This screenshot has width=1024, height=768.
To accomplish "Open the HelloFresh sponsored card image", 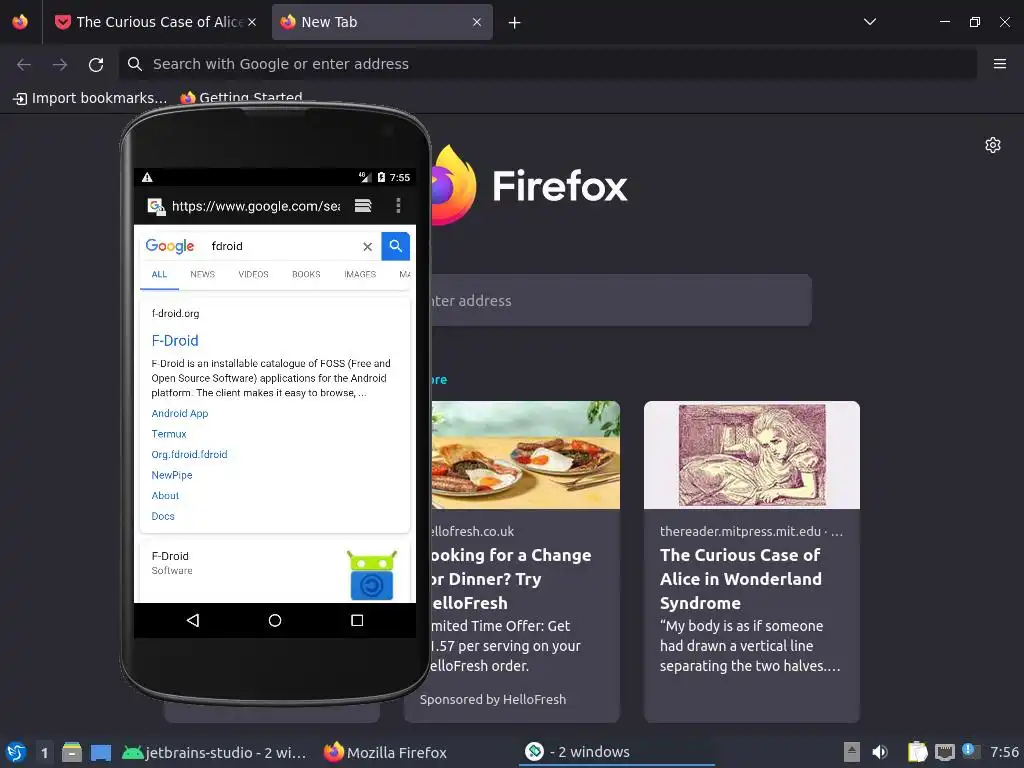I will click(525, 455).
